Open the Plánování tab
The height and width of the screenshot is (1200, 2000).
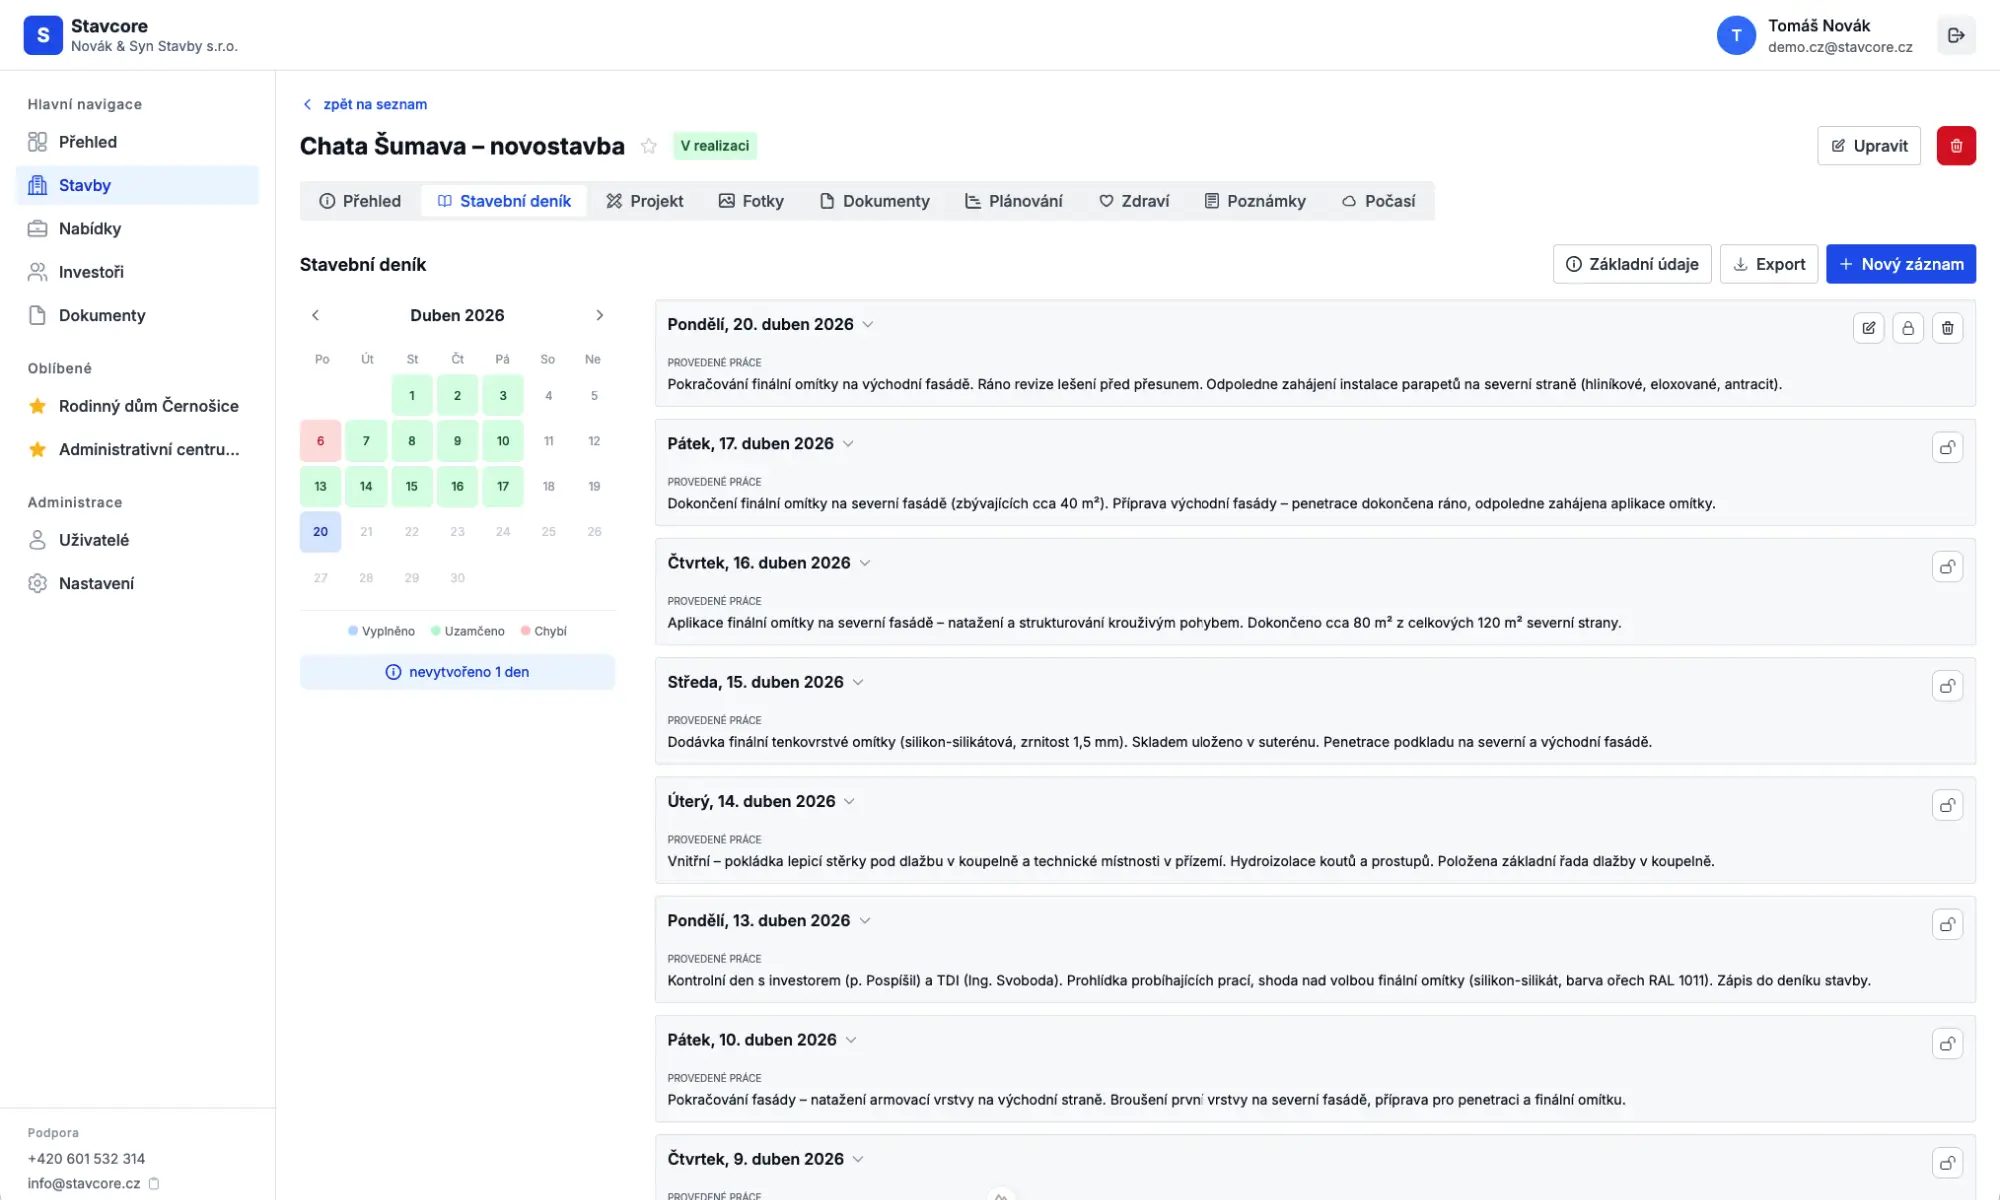[1013, 201]
